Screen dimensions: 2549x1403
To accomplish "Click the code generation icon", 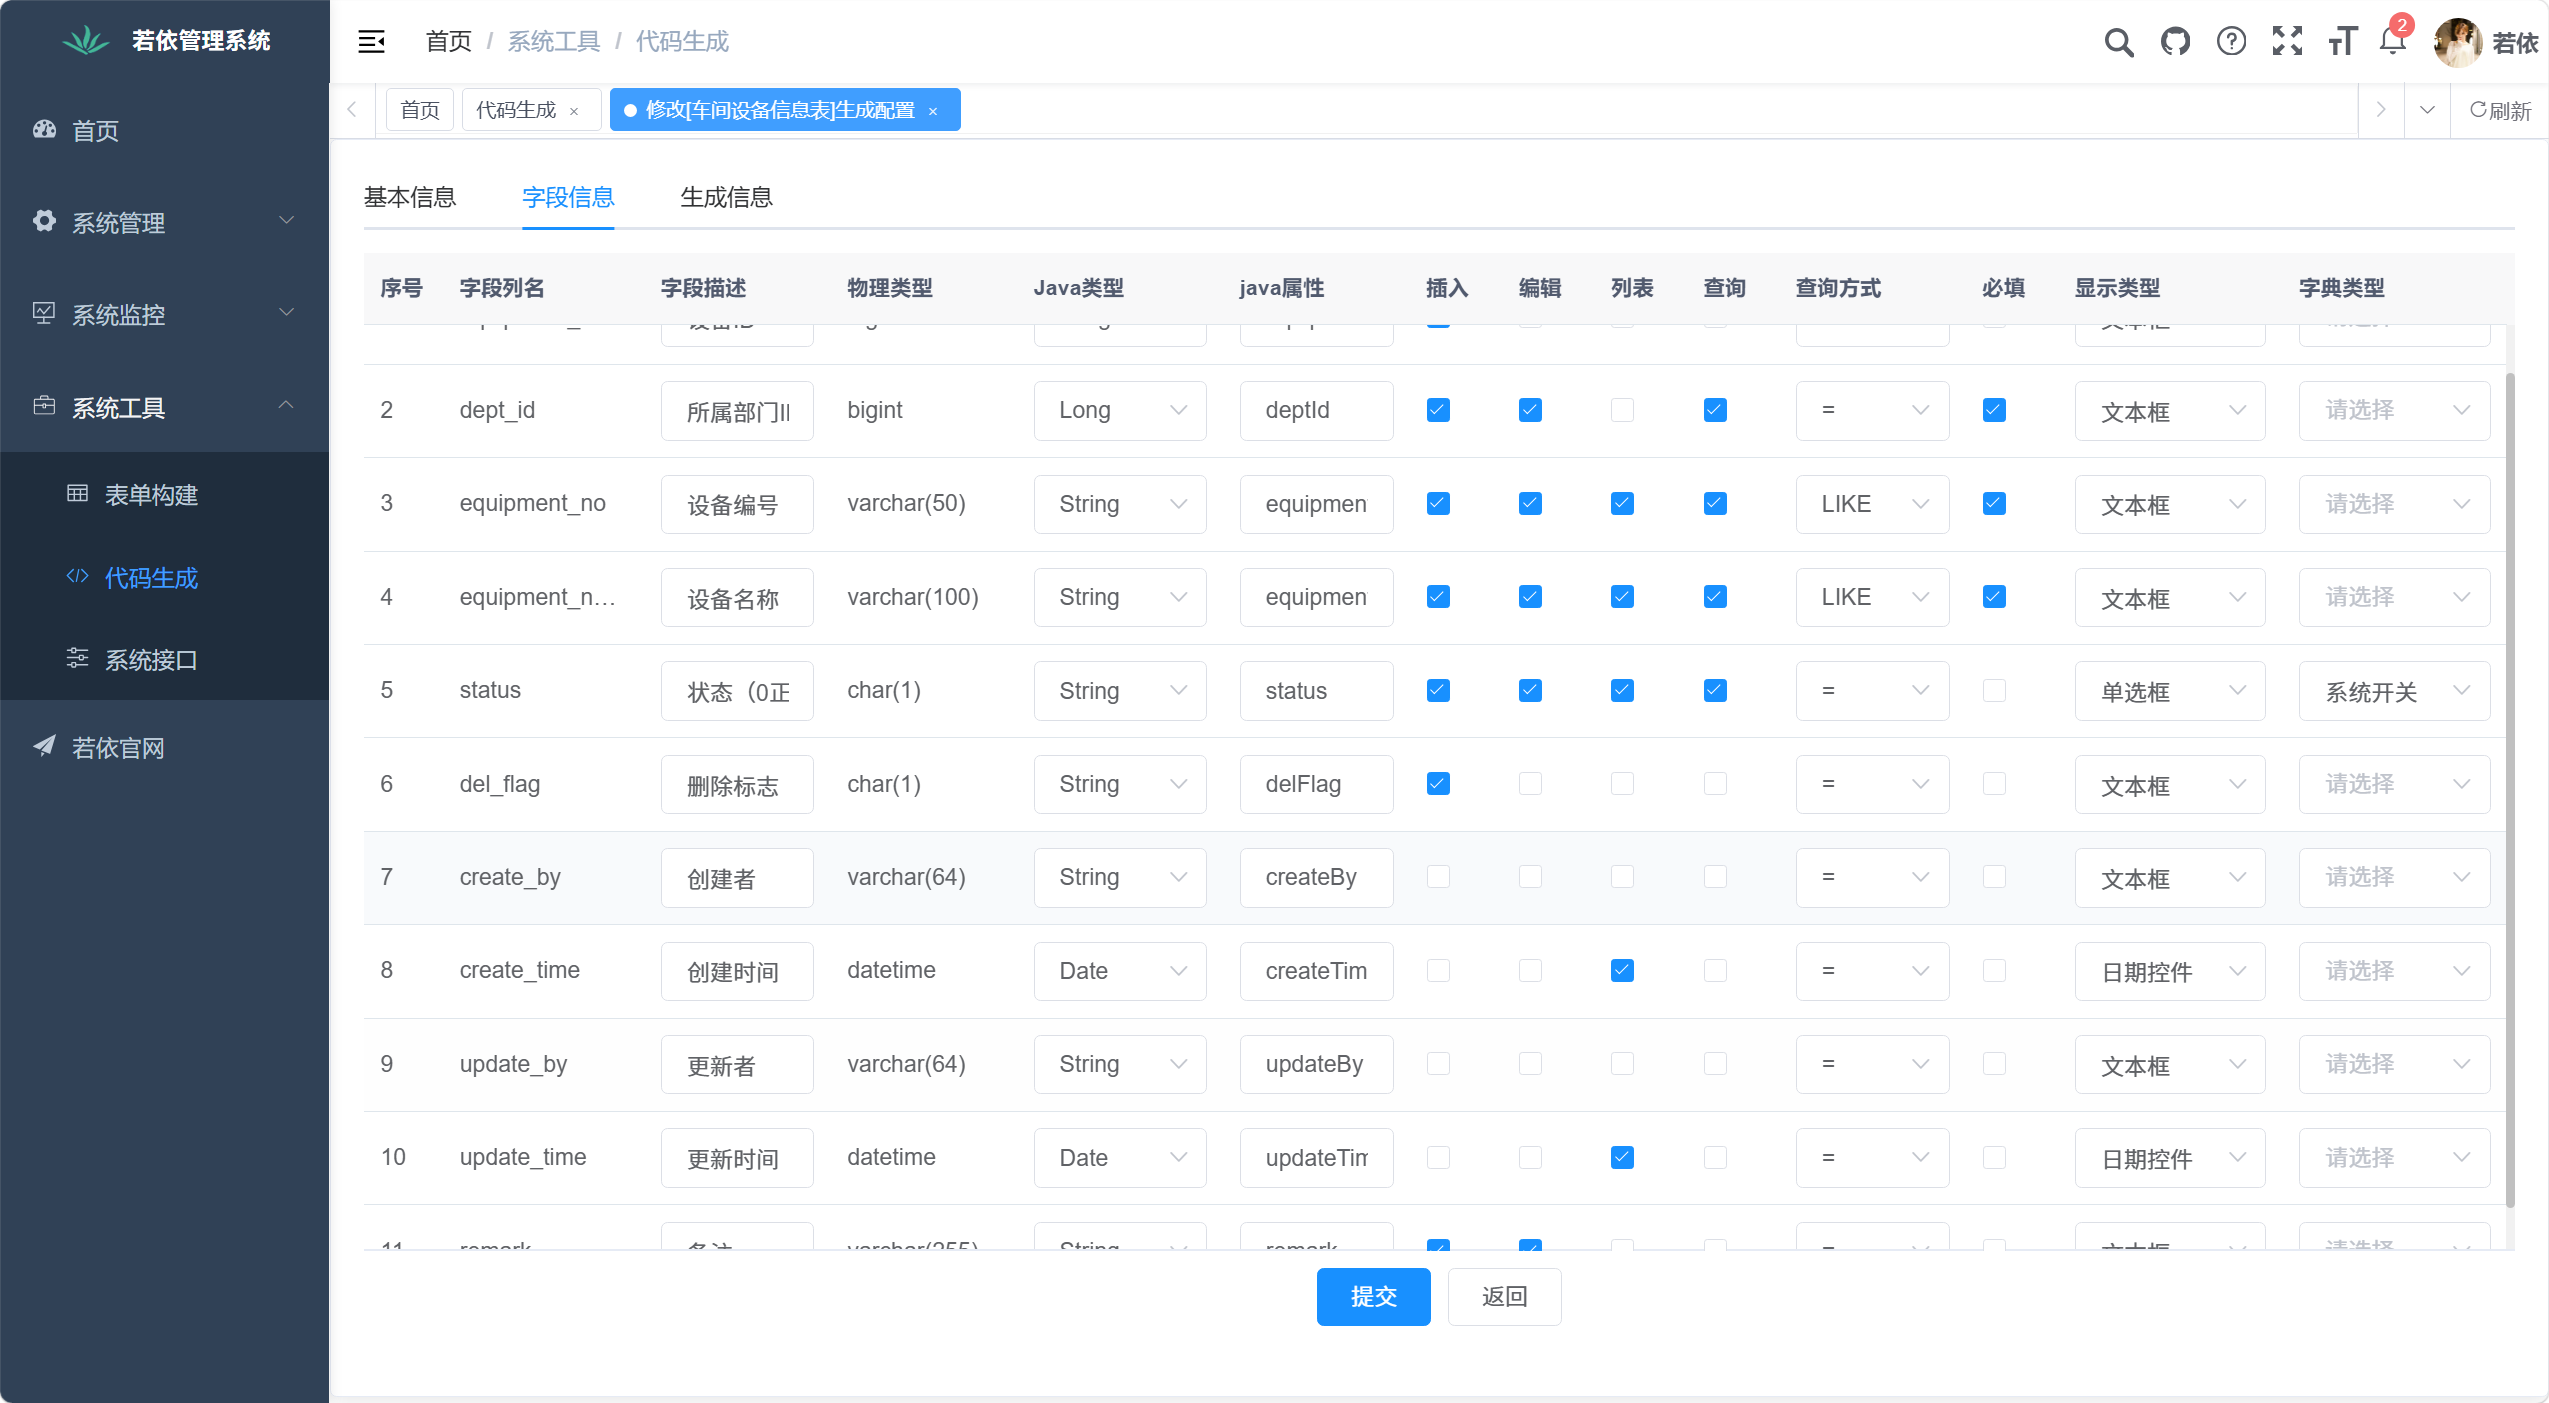I will click(x=77, y=576).
